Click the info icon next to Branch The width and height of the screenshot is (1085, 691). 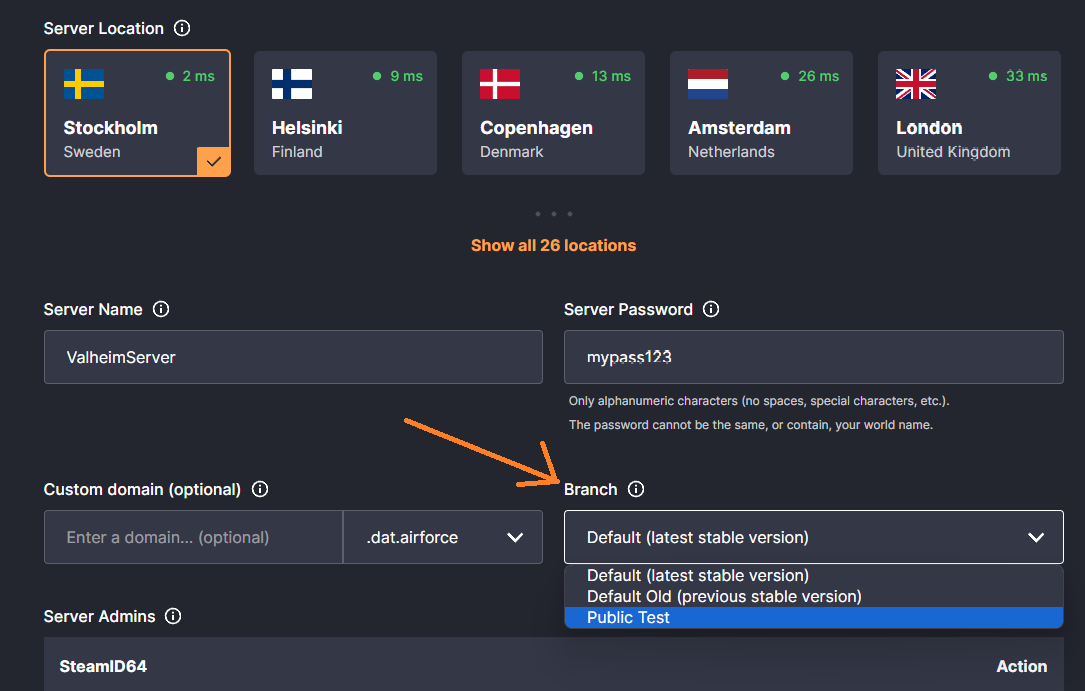[636, 490]
